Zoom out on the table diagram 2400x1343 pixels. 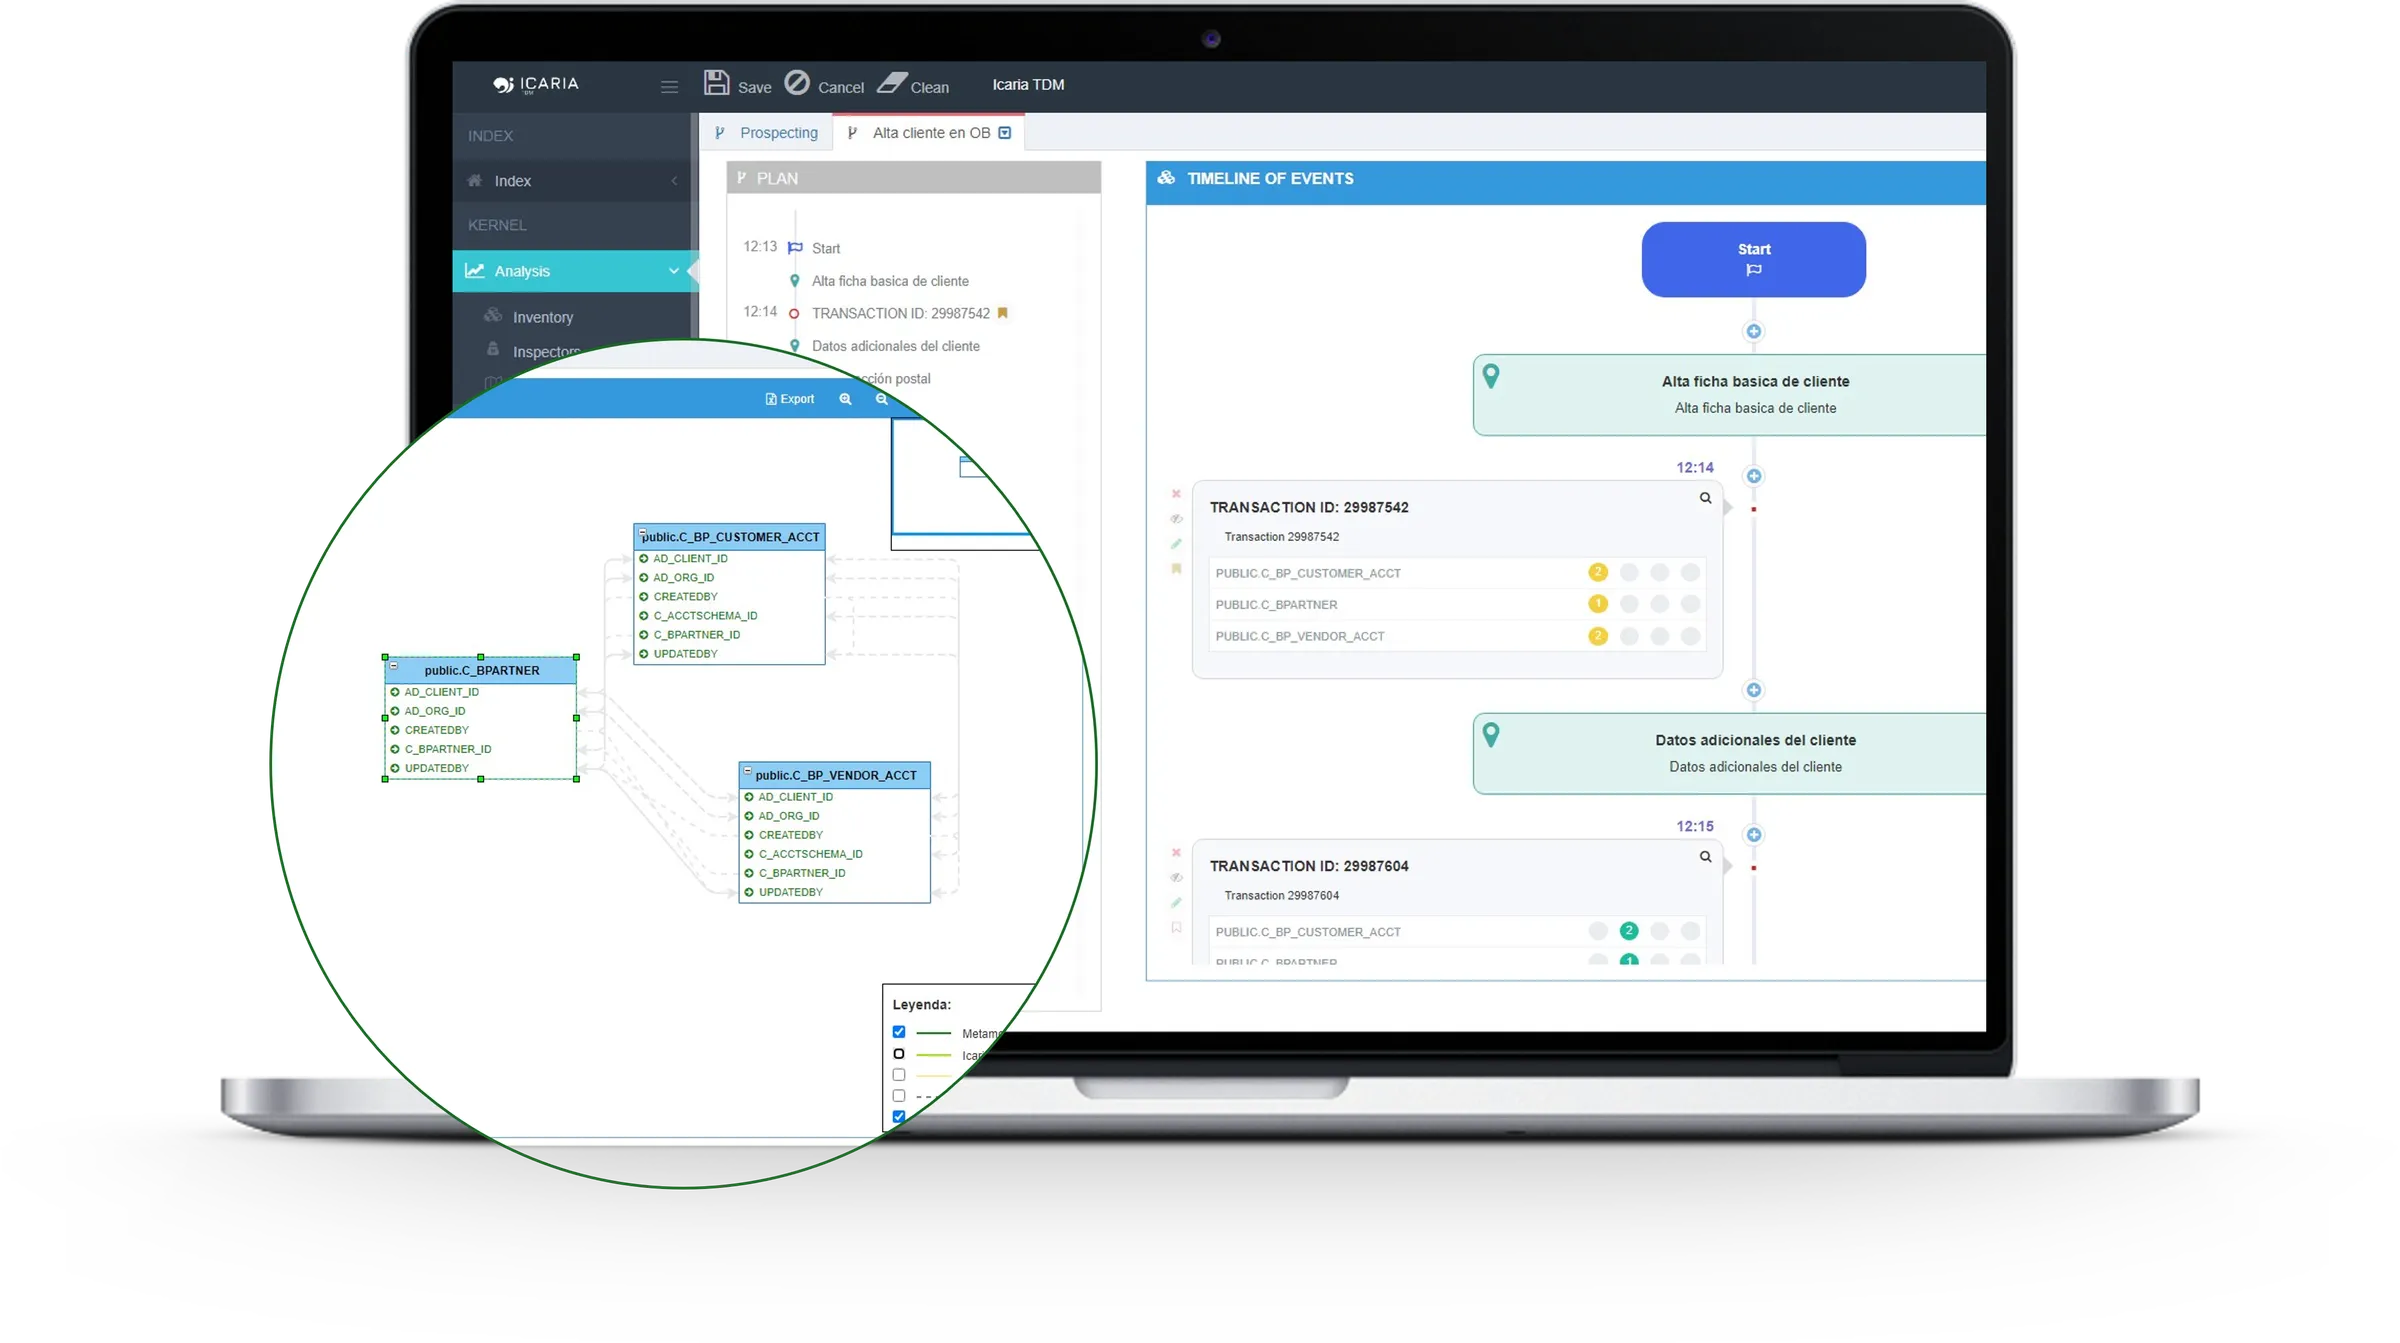click(x=881, y=399)
